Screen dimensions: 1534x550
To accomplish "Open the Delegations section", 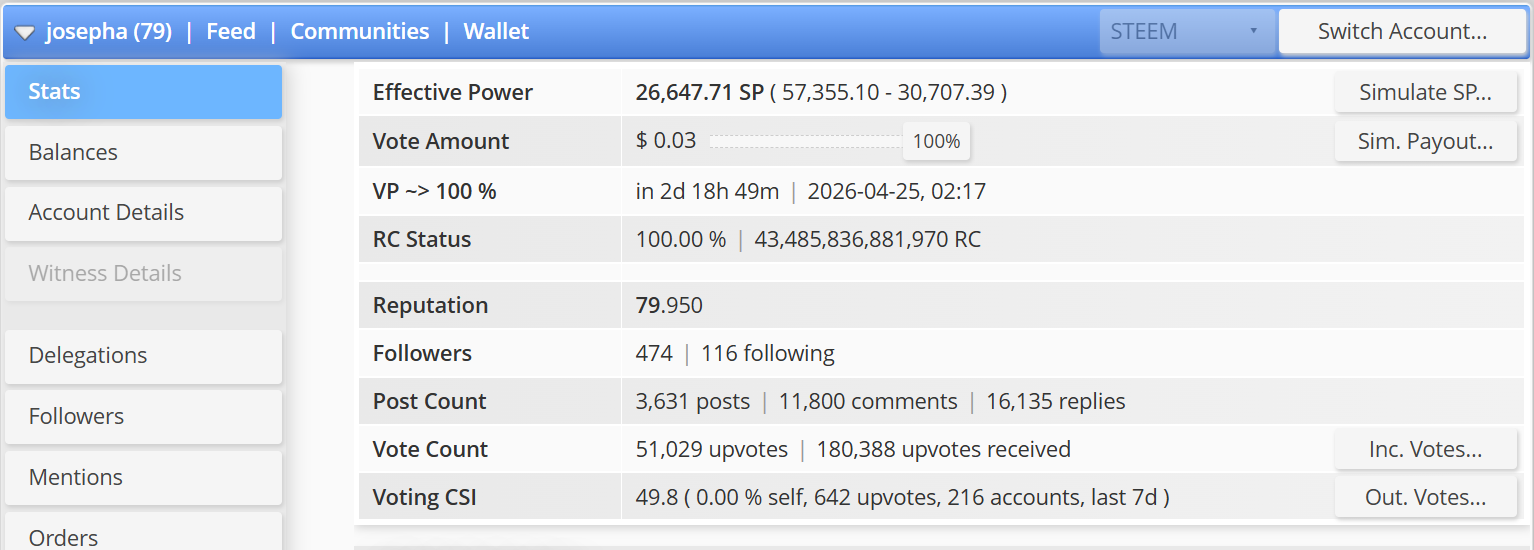I will pyautogui.click(x=143, y=356).
